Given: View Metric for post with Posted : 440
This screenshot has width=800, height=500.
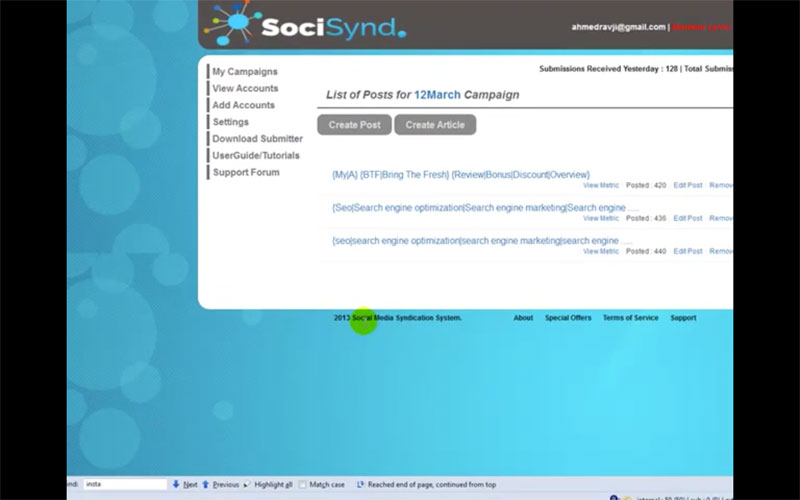Looking at the screenshot, I should tap(601, 252).
